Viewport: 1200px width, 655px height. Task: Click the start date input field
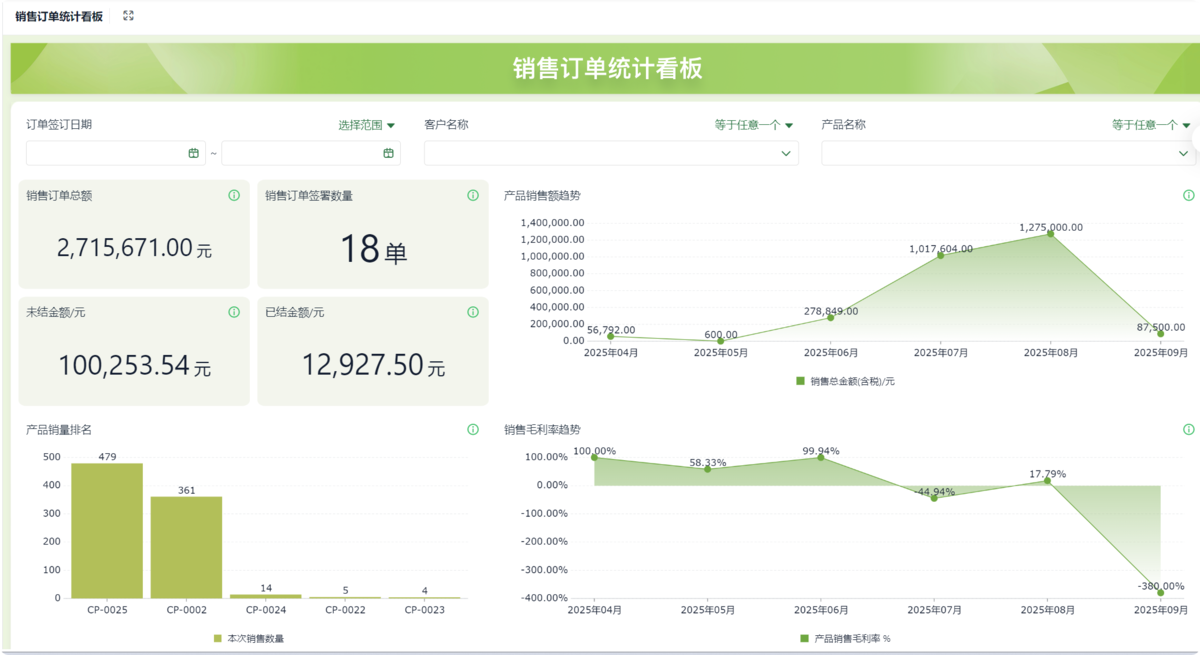point(115,153)
